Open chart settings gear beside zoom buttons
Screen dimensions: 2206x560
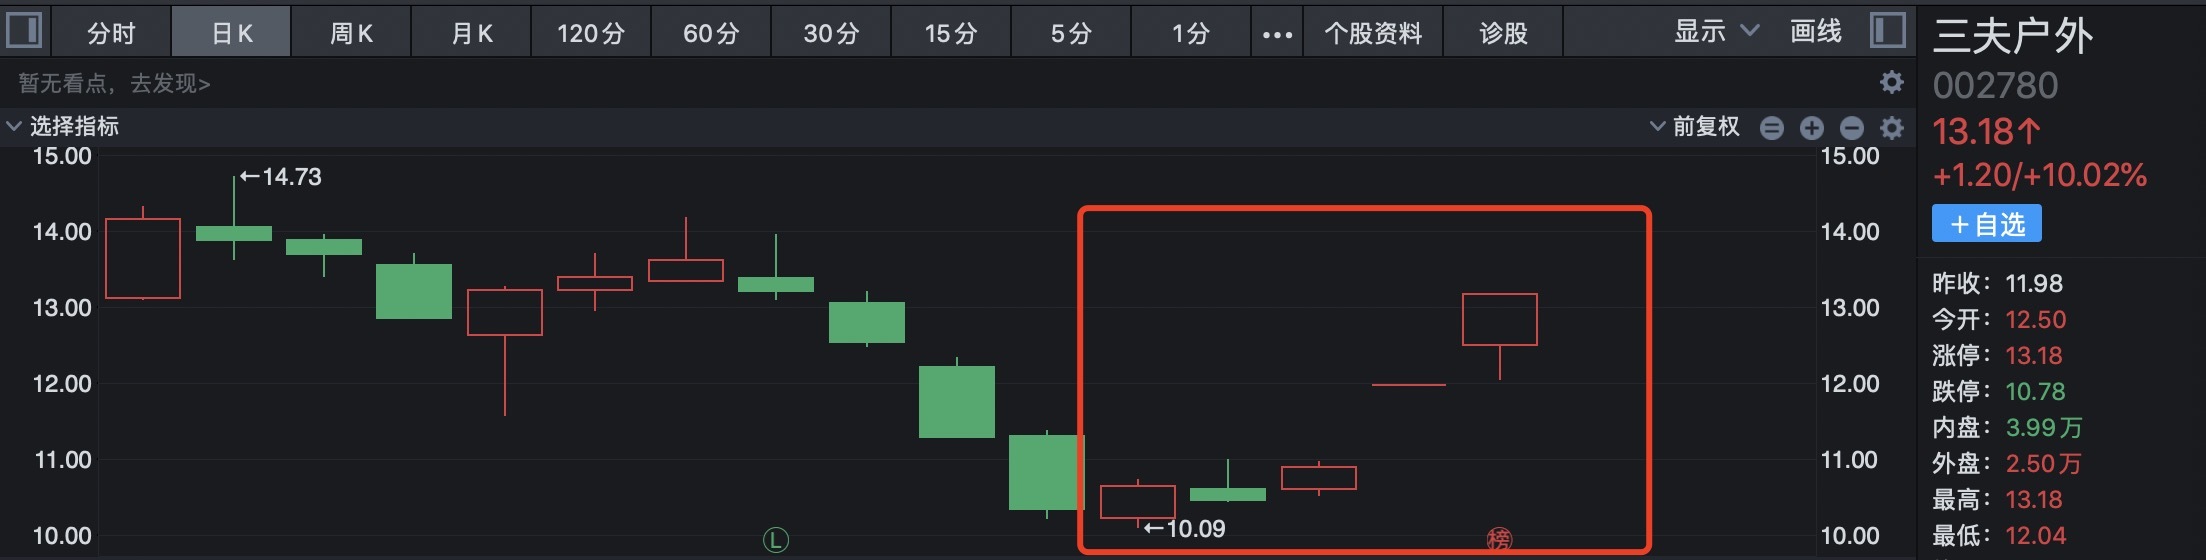[1892, 128]
